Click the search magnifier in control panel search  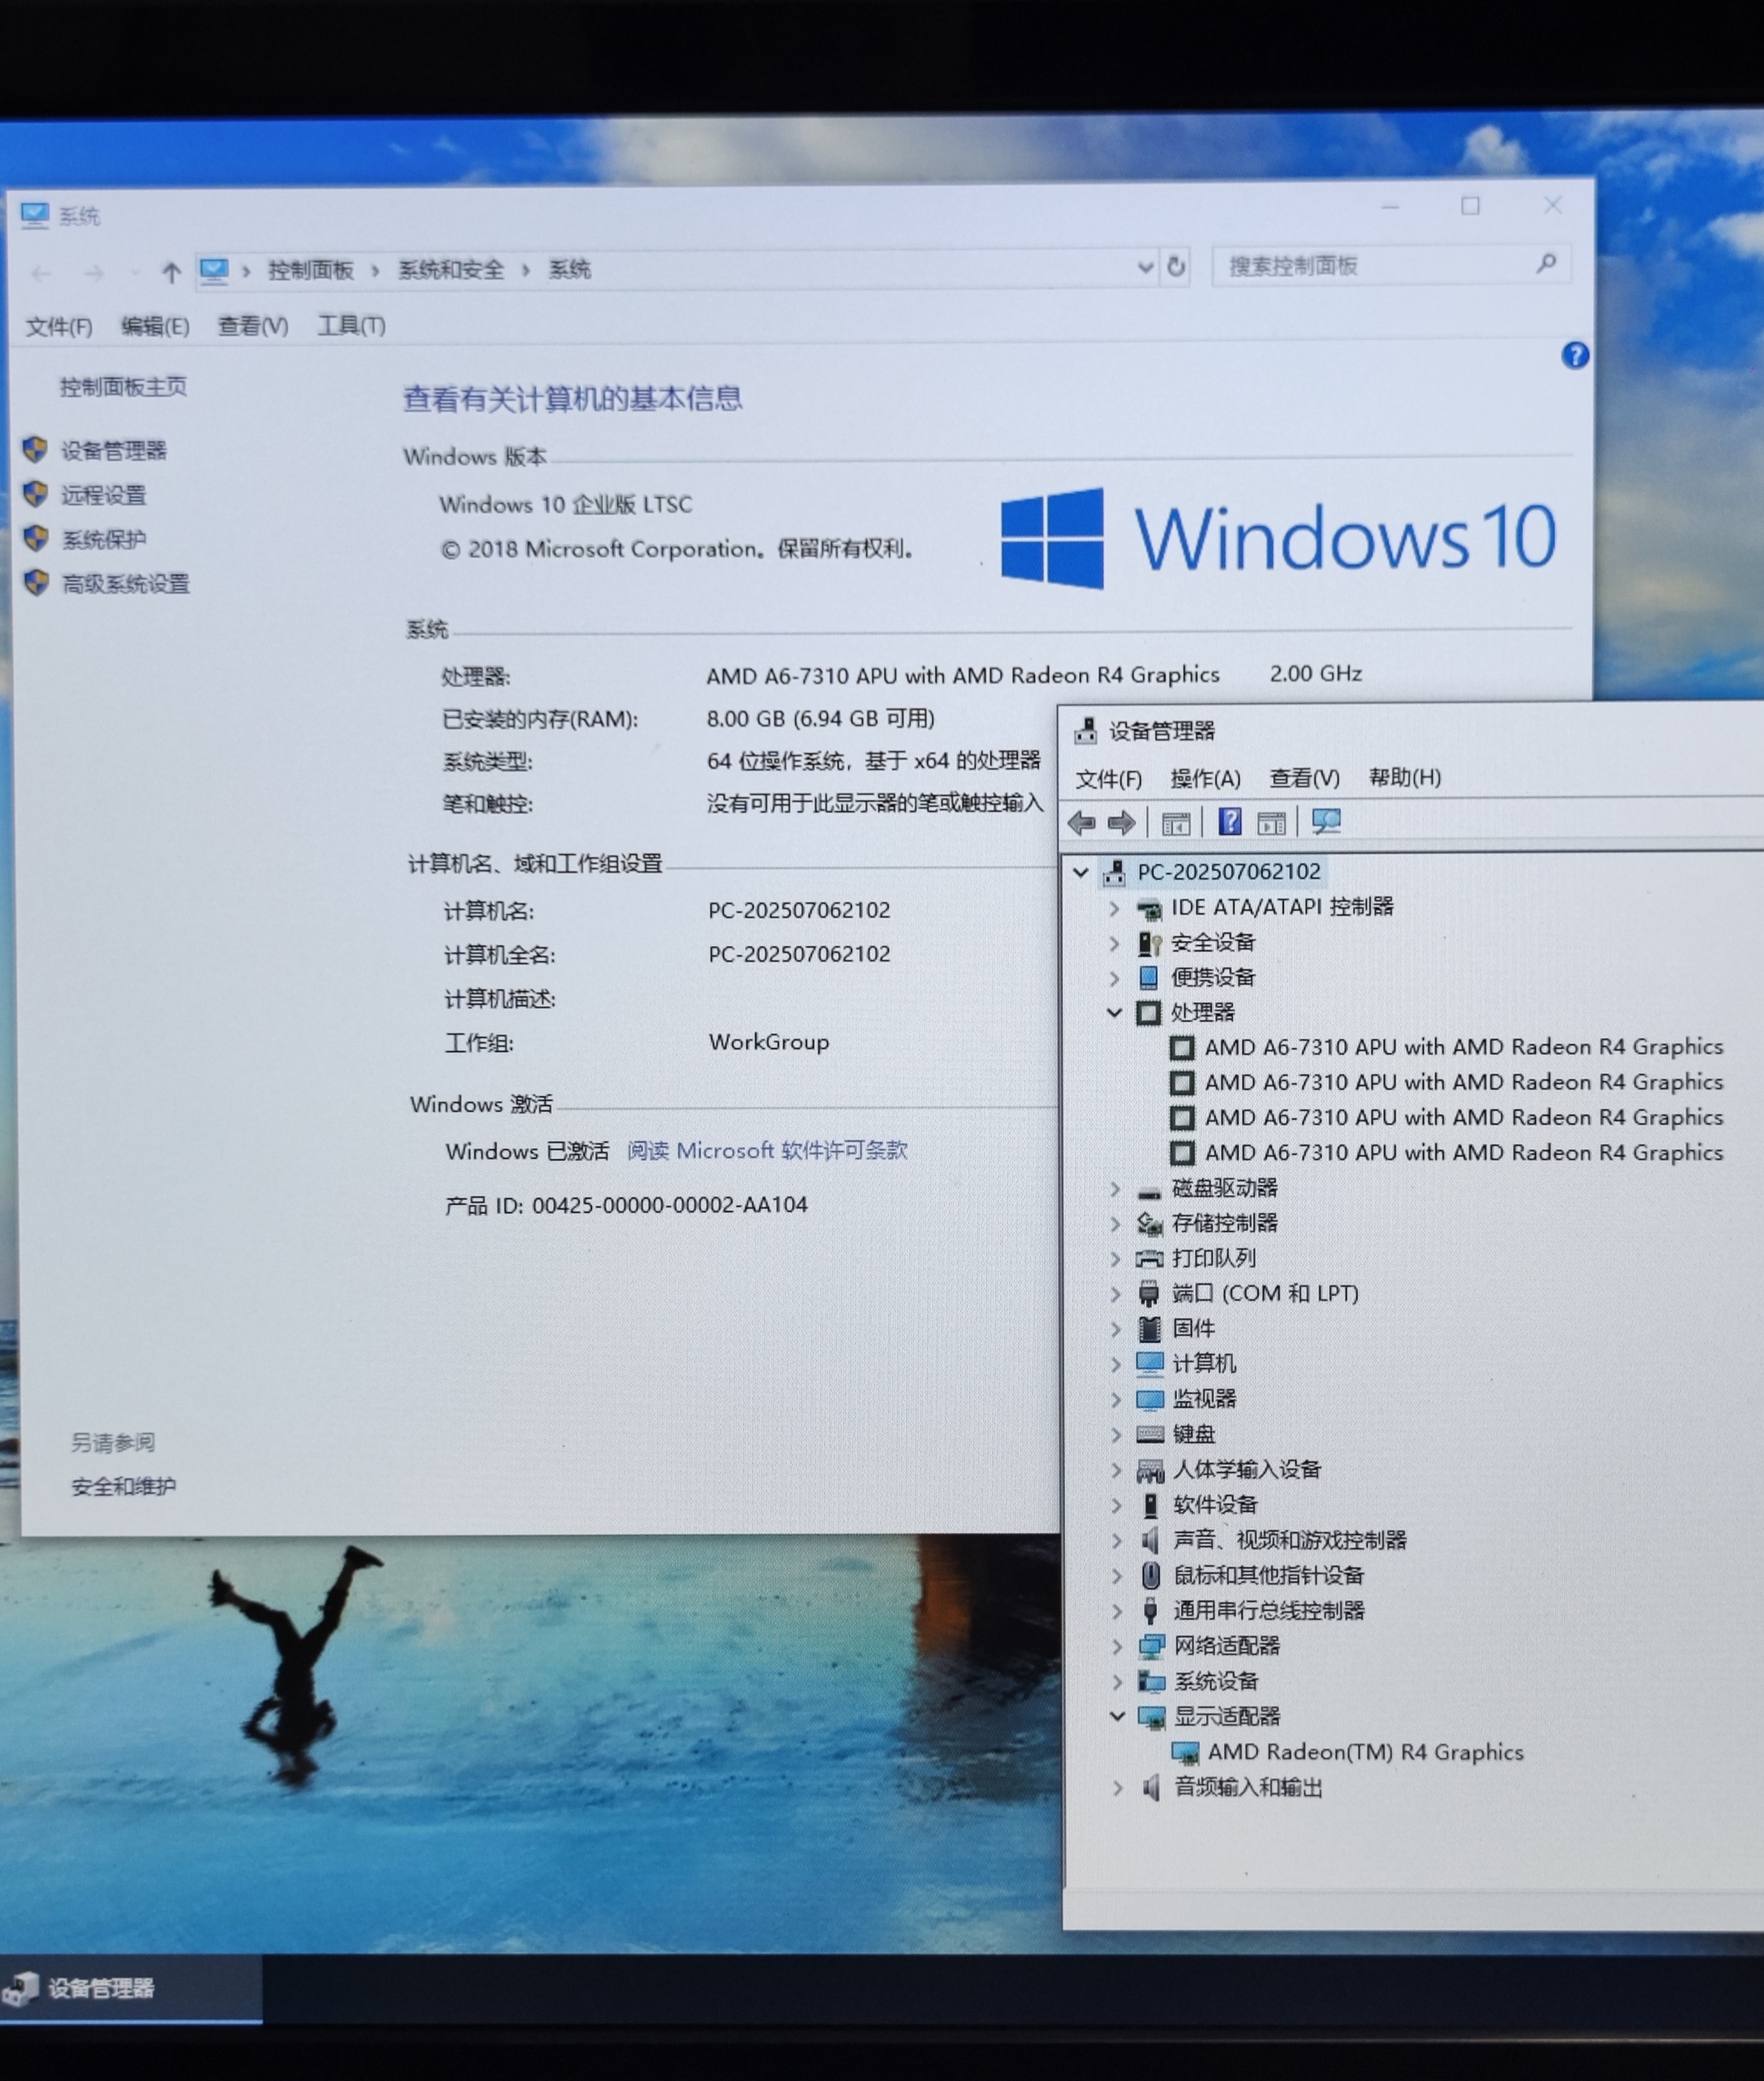coord(1546,264)
